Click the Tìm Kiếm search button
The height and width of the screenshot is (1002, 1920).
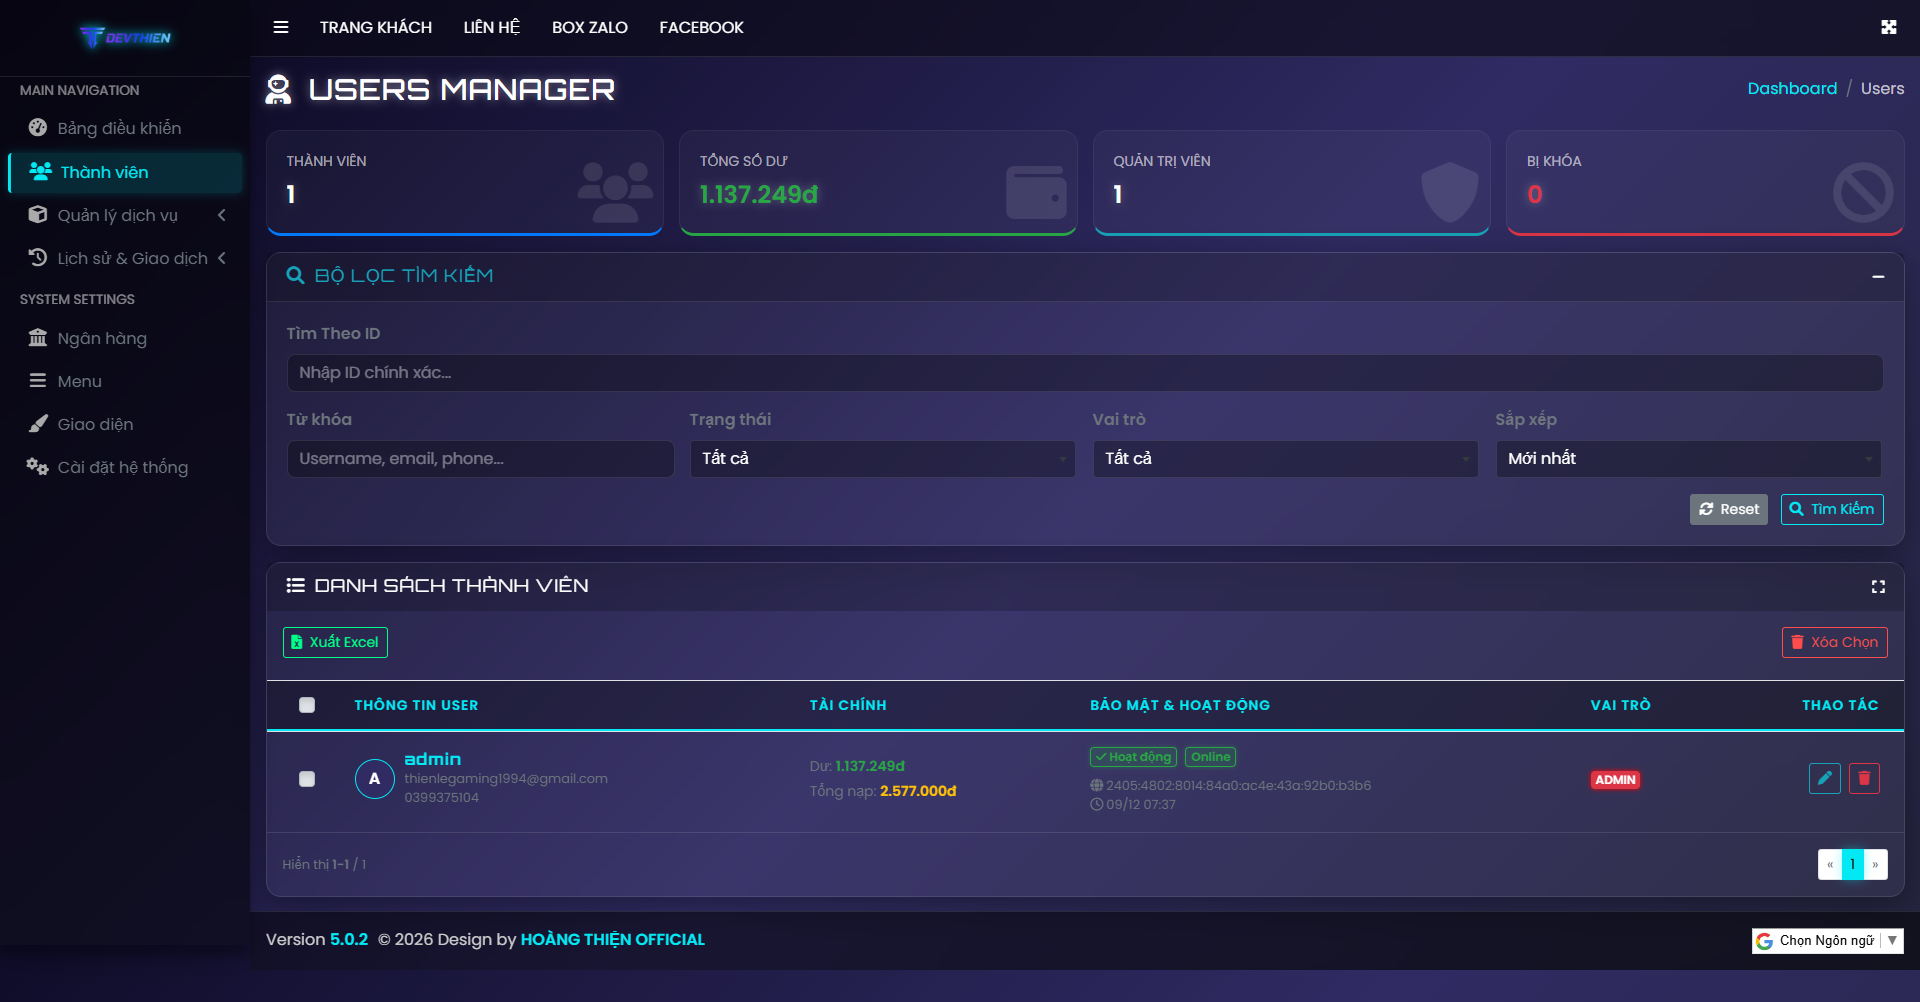[x=1831, y=509]
